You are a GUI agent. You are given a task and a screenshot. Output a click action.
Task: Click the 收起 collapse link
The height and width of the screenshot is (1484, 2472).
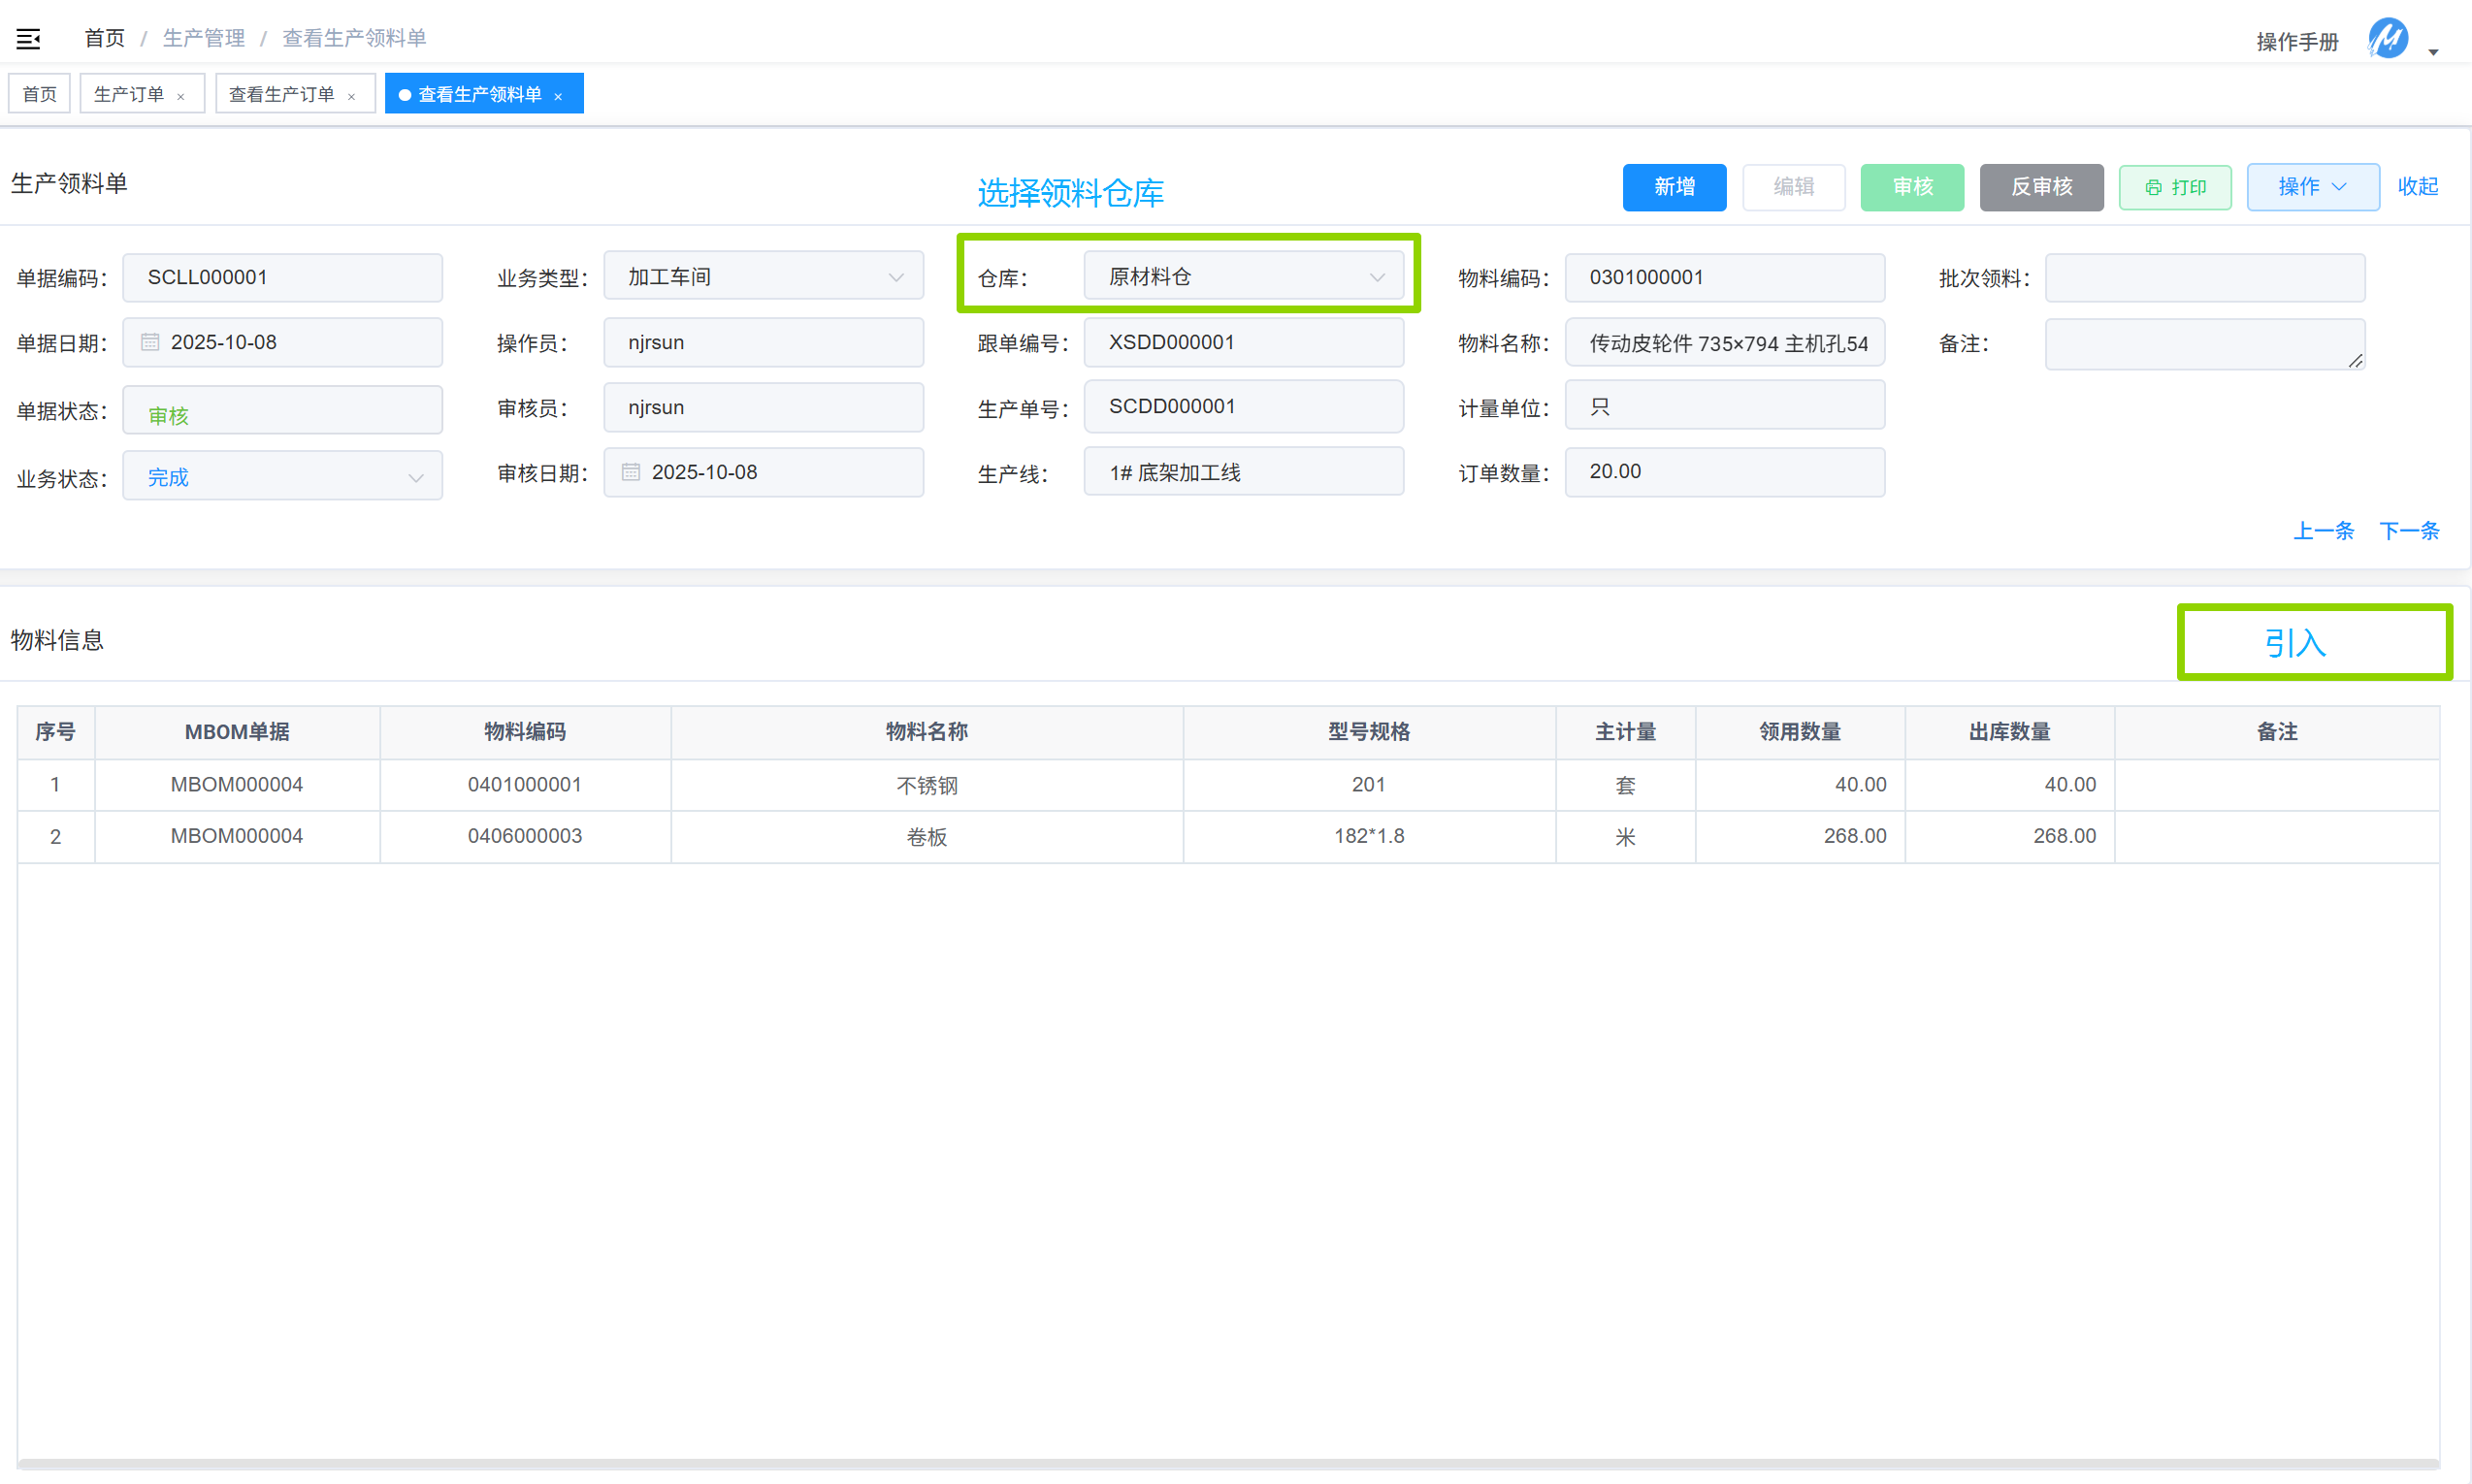2417,187
